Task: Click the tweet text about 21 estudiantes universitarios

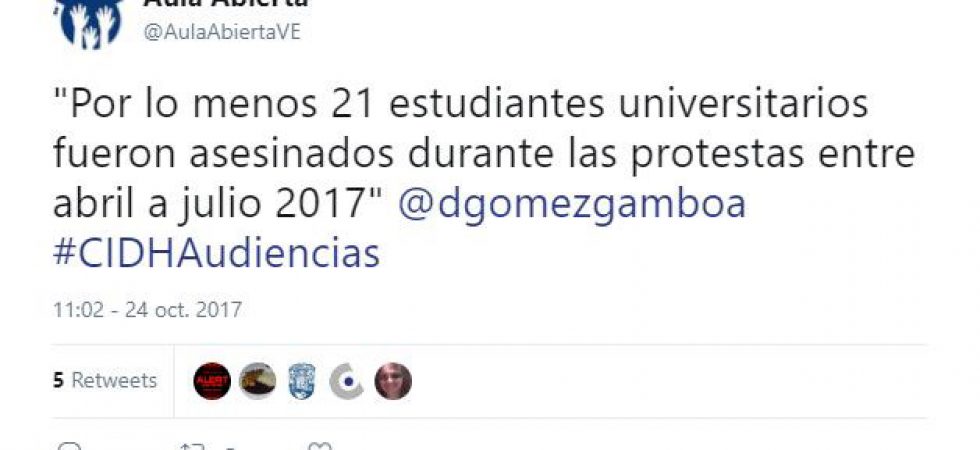Action: pos(484,154)
